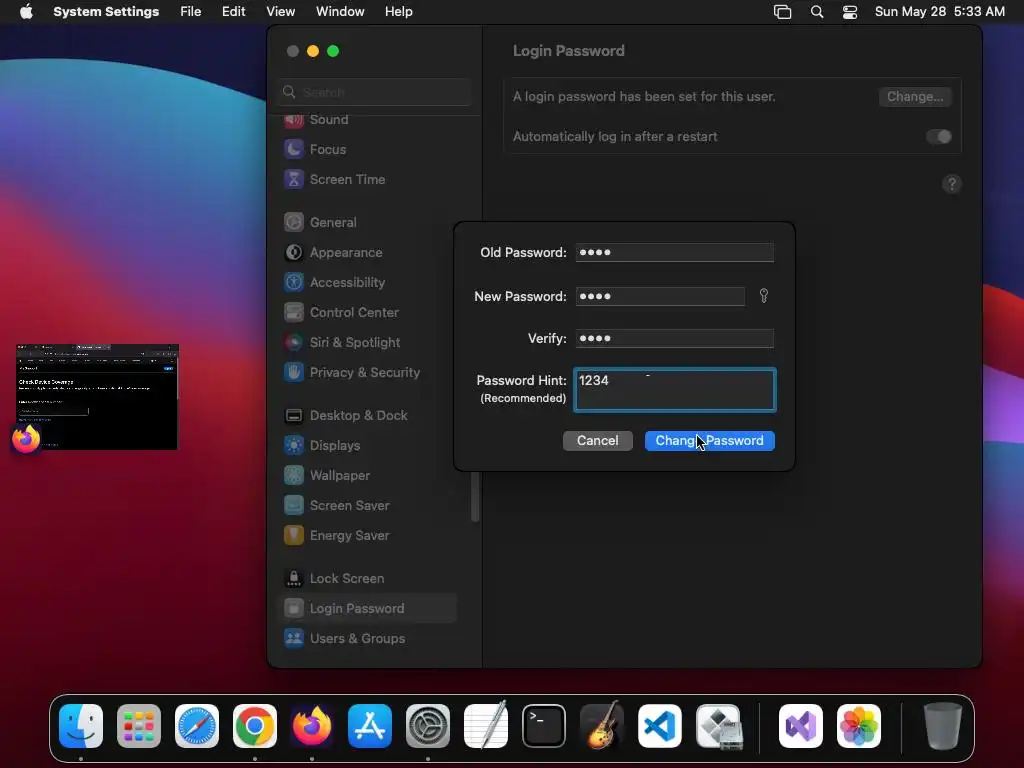Screen dimensions: 1024x768
Task: Open Privacy & Security hand icon
Action: click(x=294, y=372)
